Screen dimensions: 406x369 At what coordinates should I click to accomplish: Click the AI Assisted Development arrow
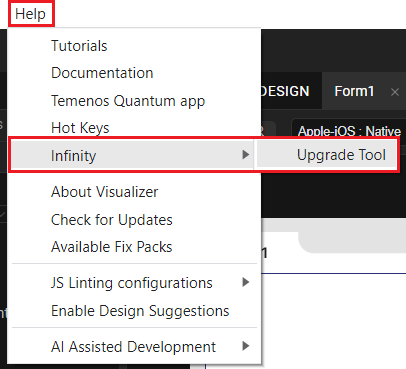click(x=246, y=346)
